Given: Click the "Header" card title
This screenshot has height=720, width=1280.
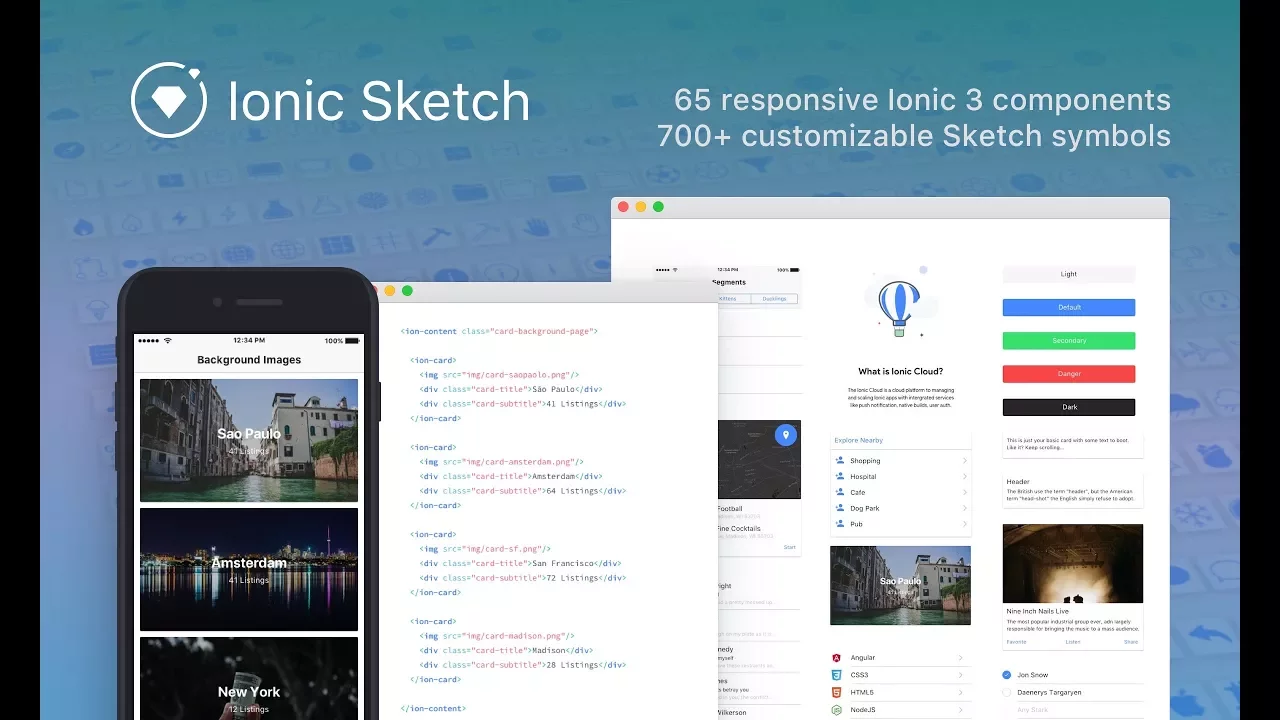Looking at the screenshot, I should [1018, 482].
